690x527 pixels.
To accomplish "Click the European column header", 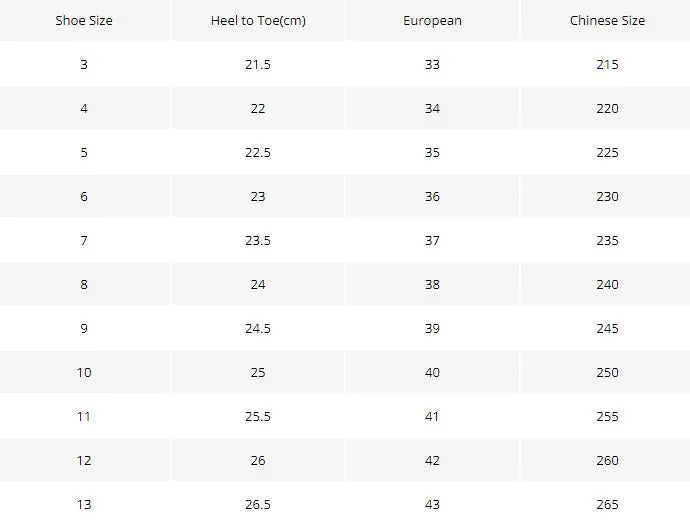I will 432,21.
